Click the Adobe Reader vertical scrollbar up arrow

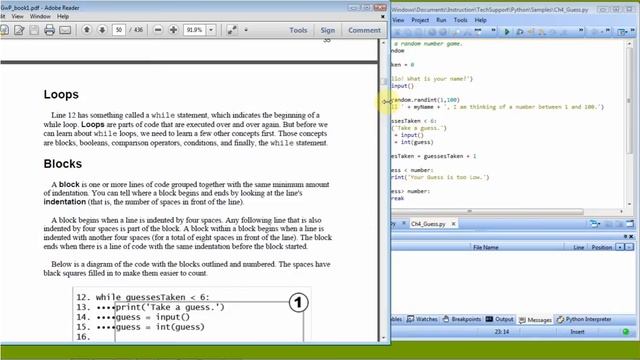[383, 42]
